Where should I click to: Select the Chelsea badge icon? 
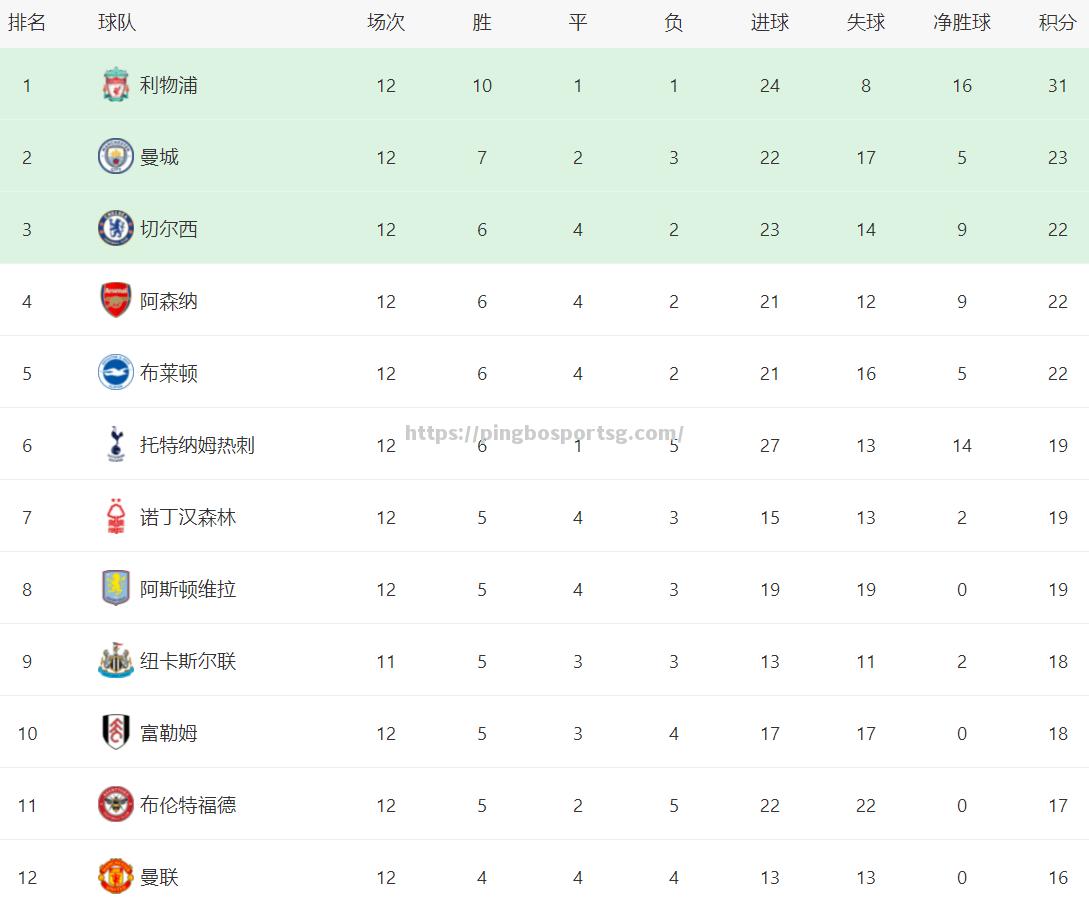pos(115,229)
